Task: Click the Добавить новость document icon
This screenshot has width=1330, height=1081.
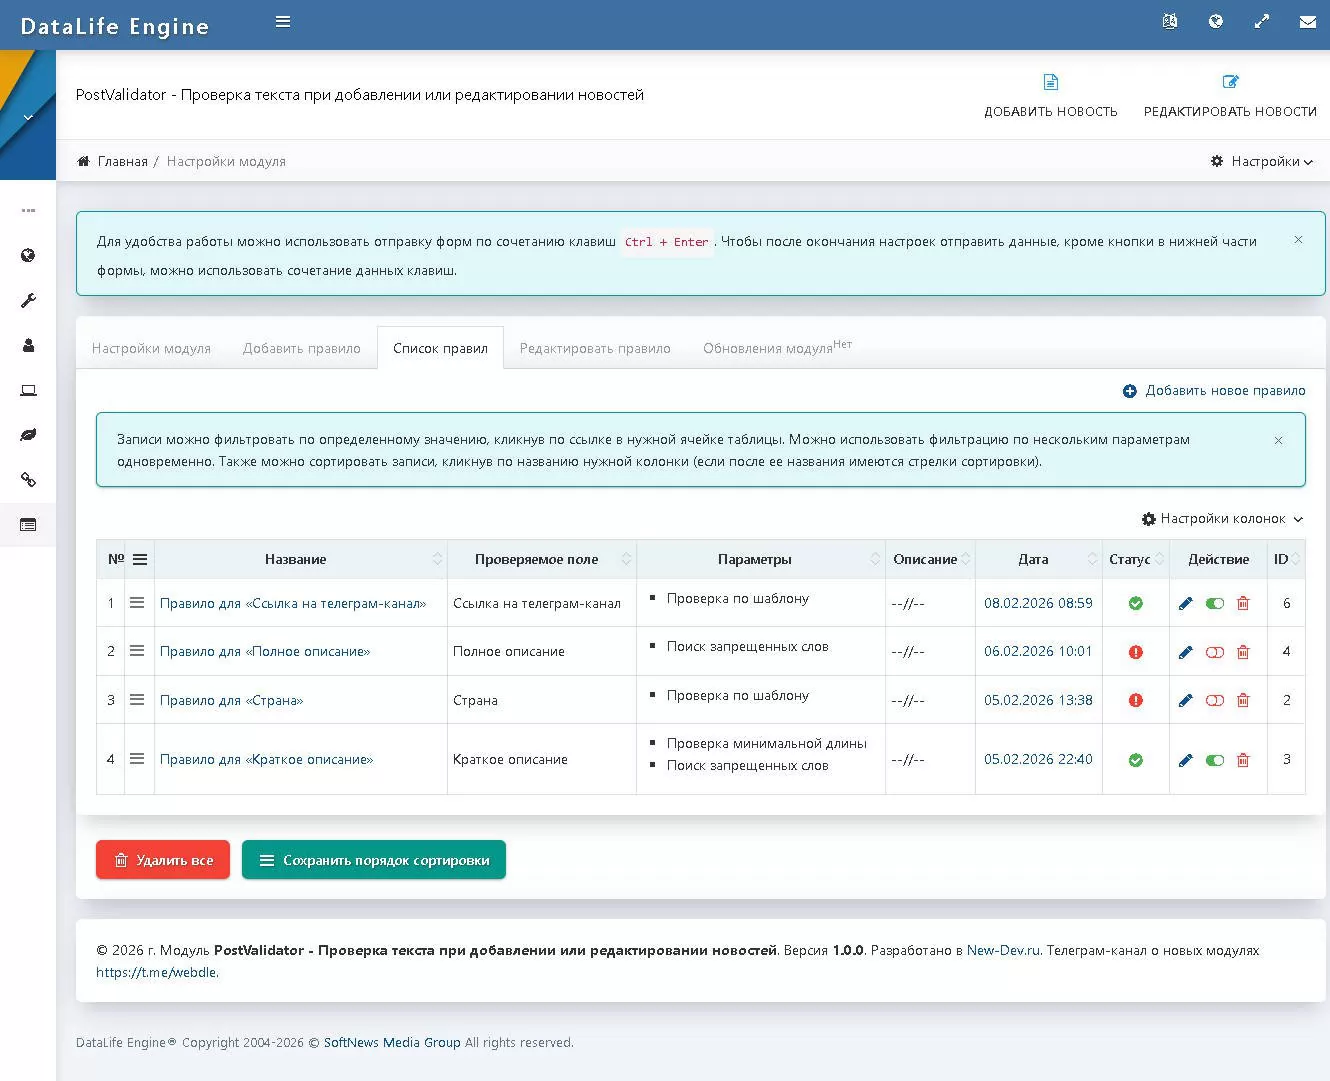Action: pyautogui.click(x=1050, y=82)
